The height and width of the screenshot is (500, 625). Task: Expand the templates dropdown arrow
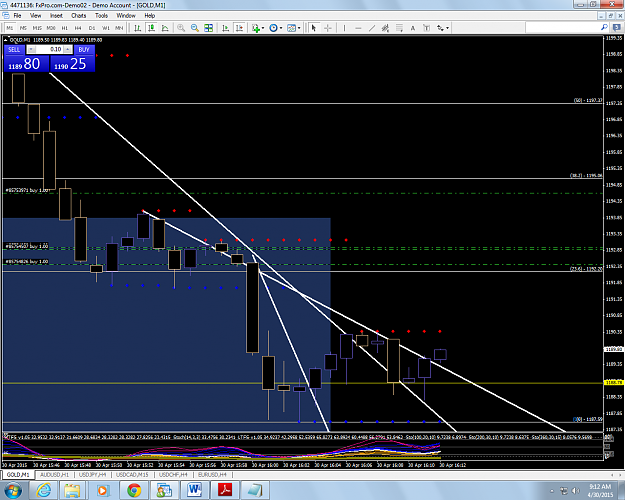[299, 28]
